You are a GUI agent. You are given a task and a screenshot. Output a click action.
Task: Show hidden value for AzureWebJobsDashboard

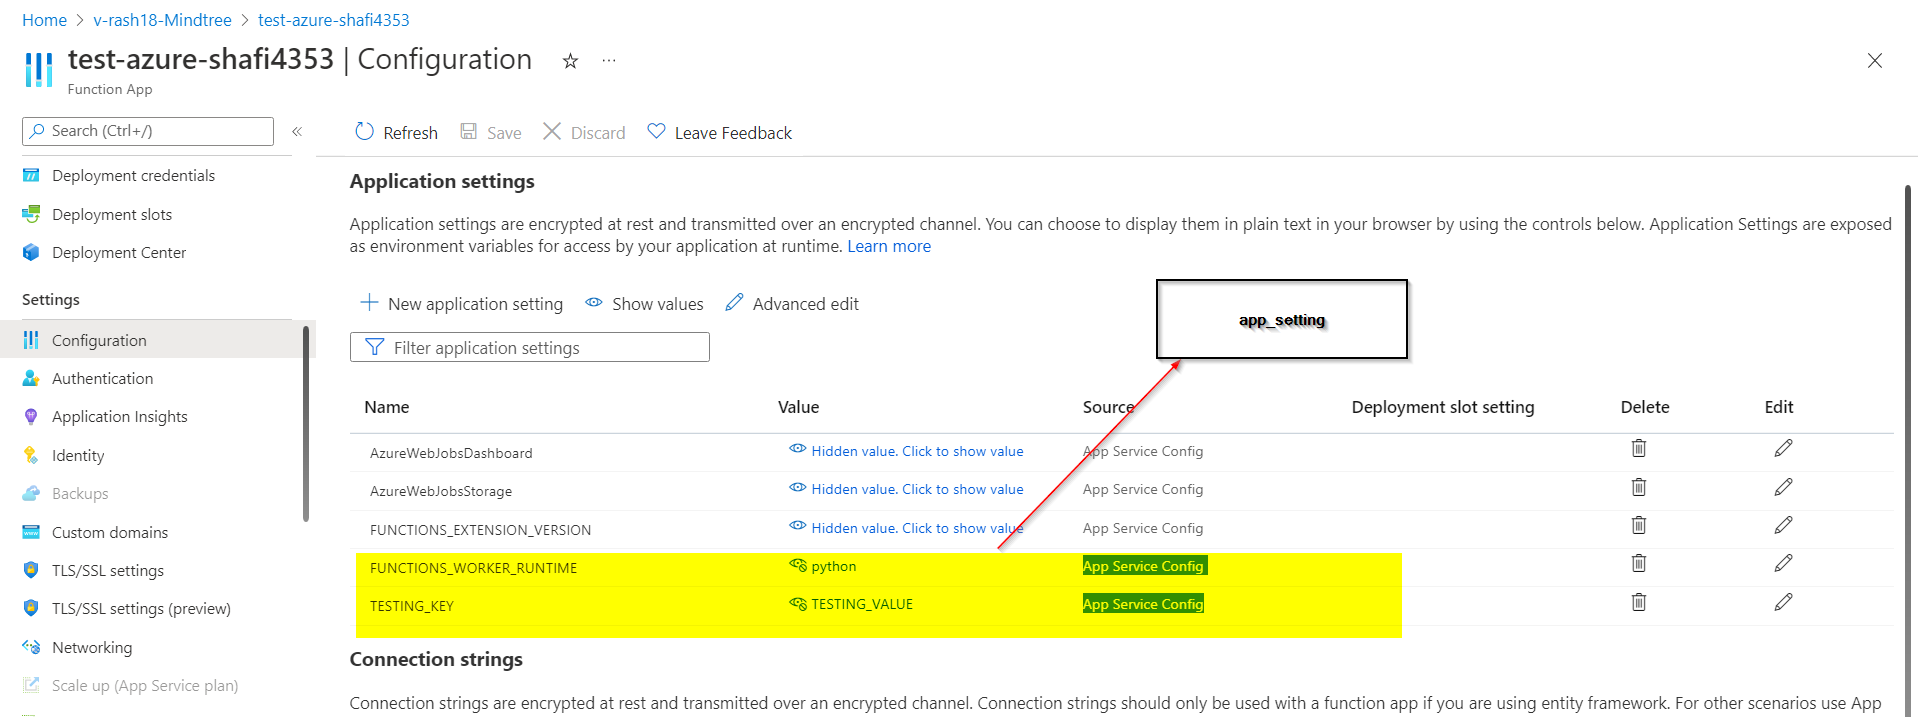pos(797,450)
